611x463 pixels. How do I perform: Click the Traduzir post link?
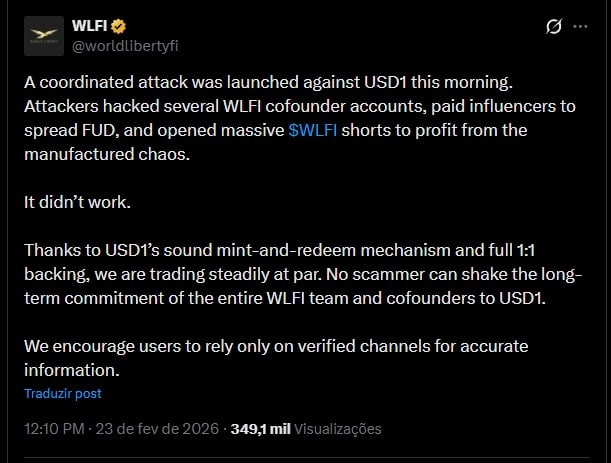click(x=63, y=394)
